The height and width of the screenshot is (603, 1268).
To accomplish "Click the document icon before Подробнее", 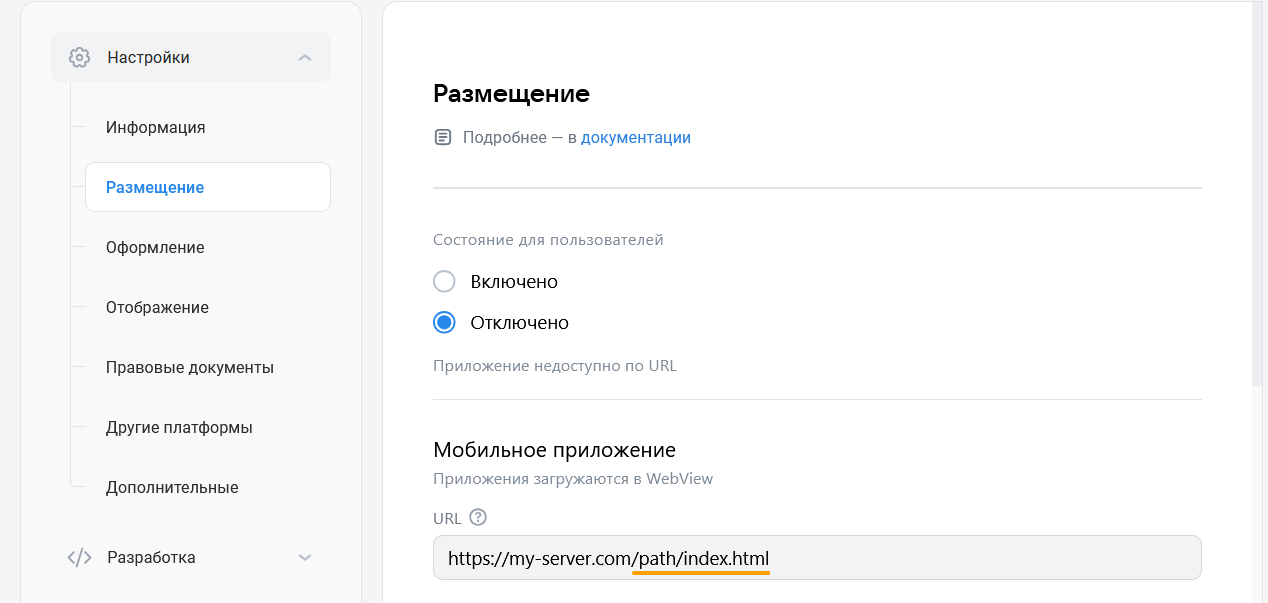I will click(x=443, y=137).
